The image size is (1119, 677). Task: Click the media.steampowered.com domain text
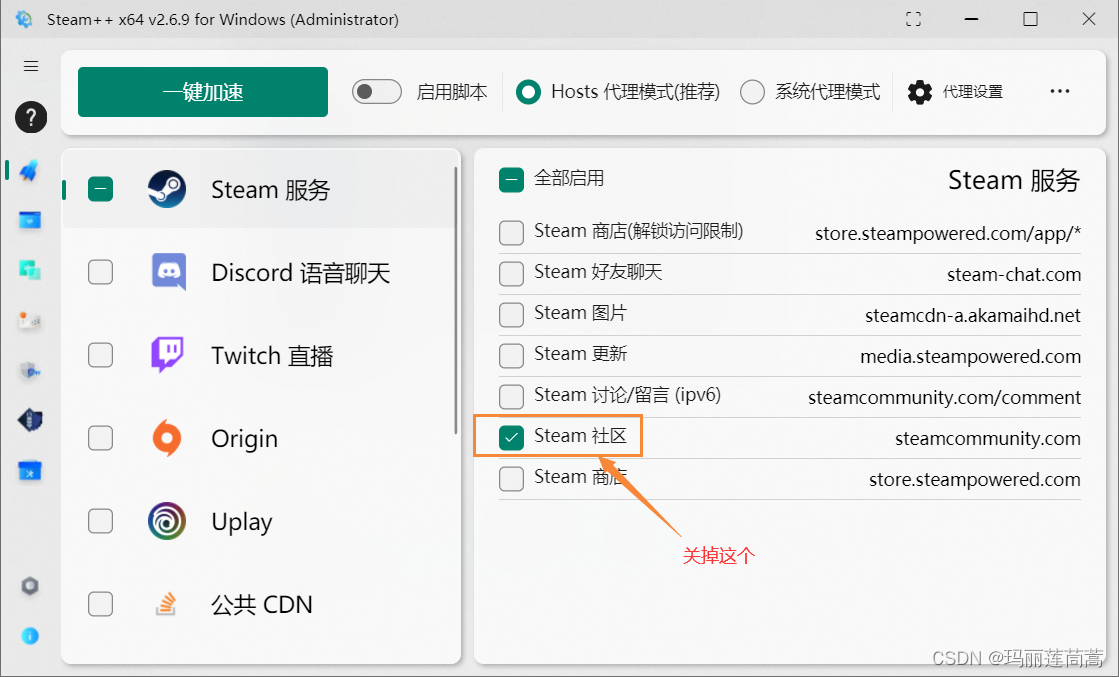point(971,356)
